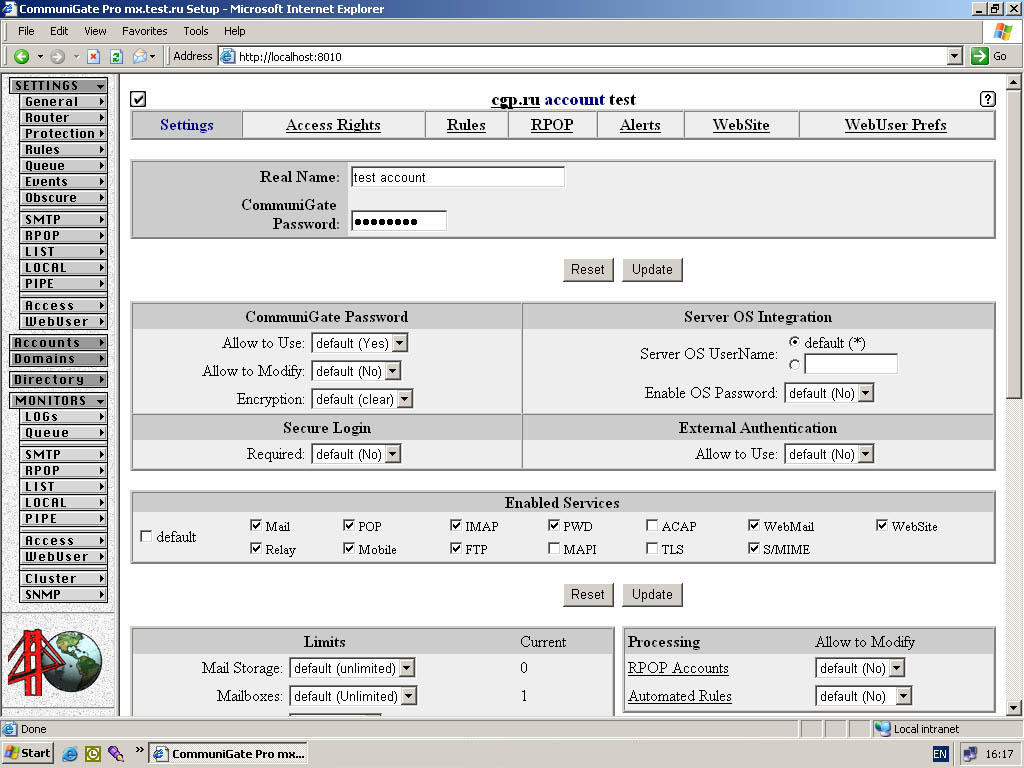
Task: Click the upper Update button
Action: tap(652, 270)
